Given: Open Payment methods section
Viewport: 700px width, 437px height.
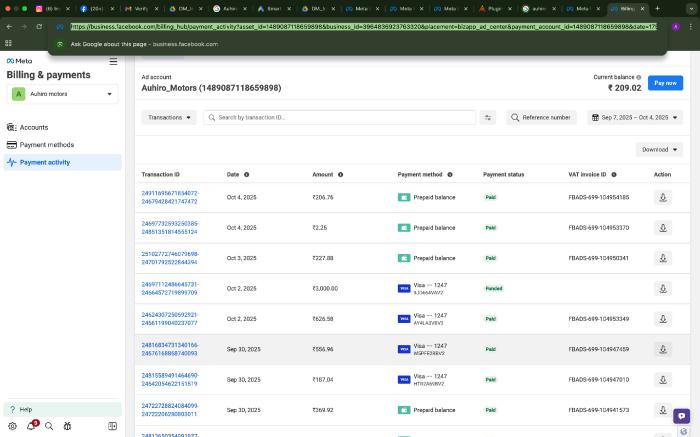Looking at the screenshot, I should (46, 145).
